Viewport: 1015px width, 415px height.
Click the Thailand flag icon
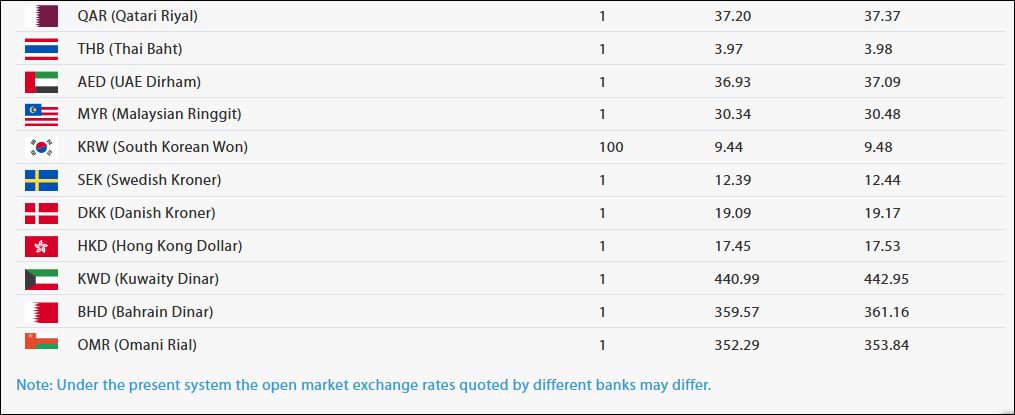coord(41,49)
